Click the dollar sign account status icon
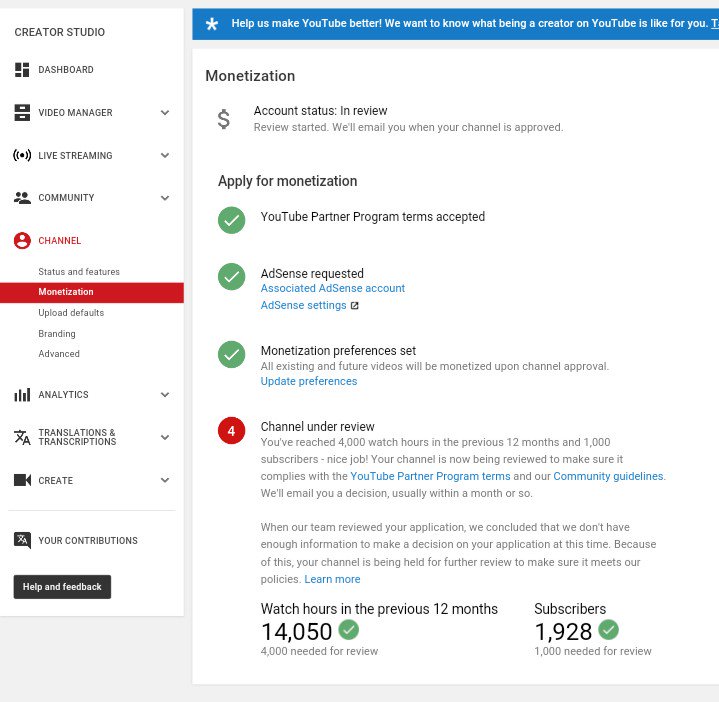This screenshot has width=719, height=702. 224,119
